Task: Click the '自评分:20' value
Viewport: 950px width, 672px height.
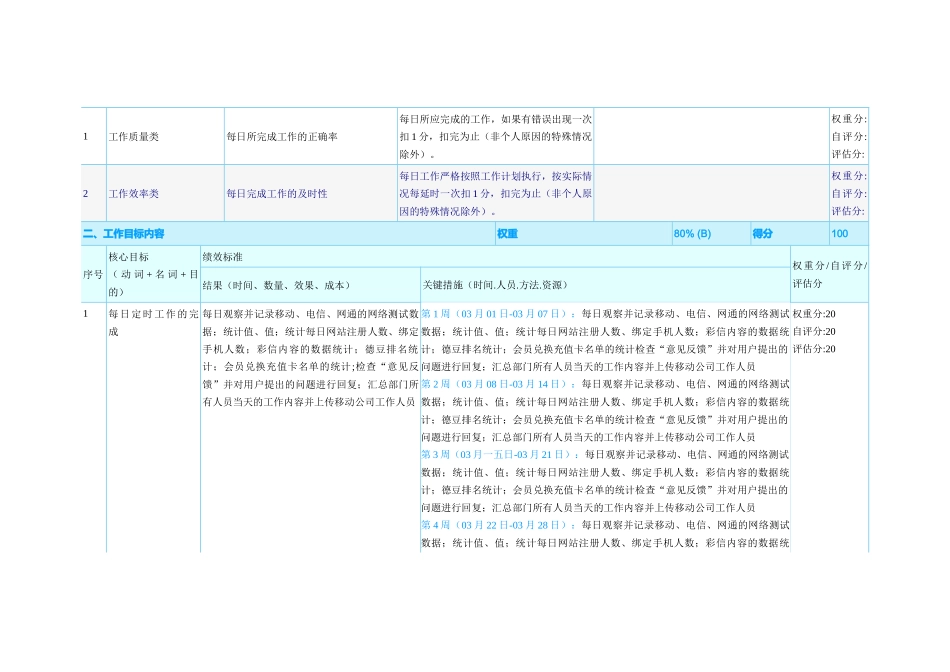Action: click(814, 331)
